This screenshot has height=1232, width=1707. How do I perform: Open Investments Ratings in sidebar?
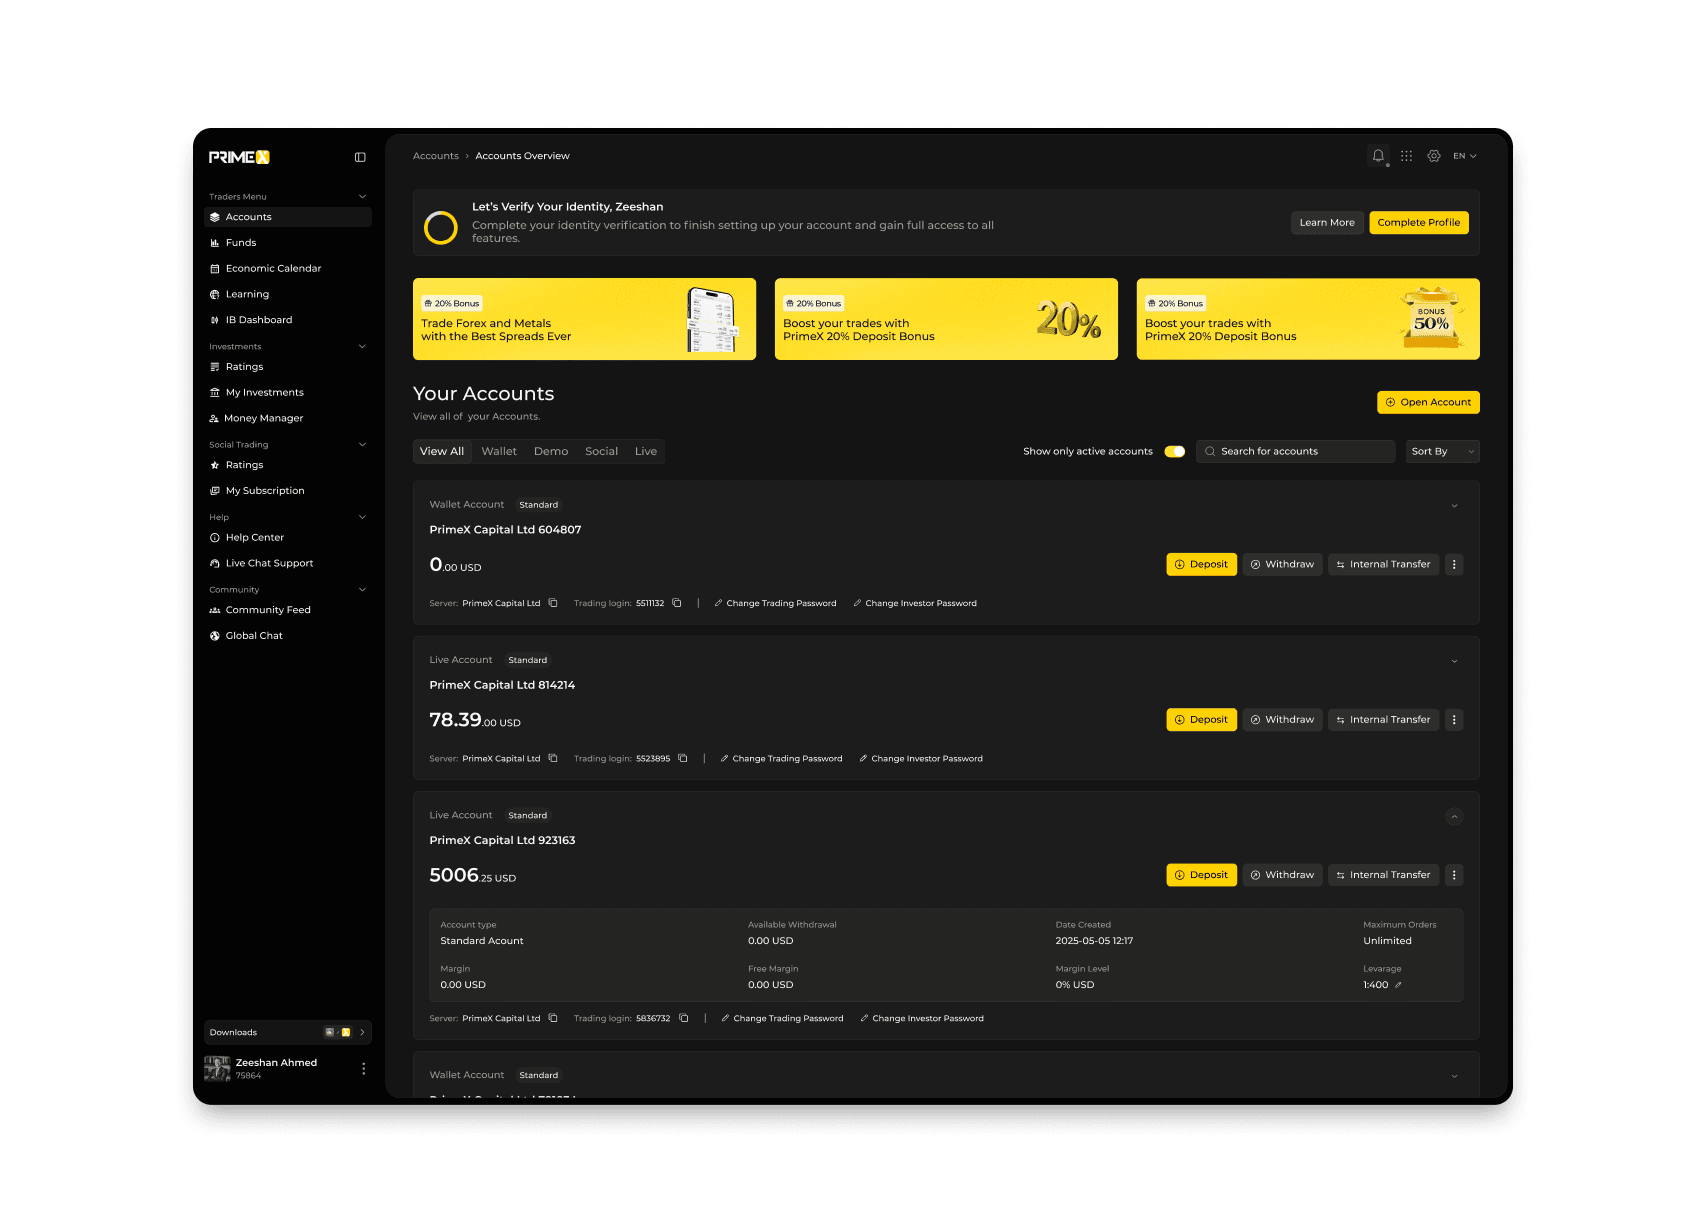click(x=288, y=367)
